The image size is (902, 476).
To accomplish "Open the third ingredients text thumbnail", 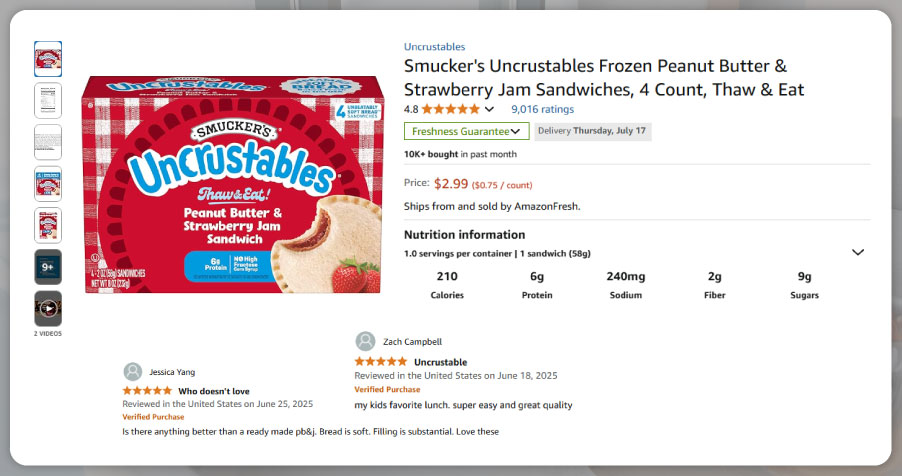I will click(x=48, y=142).
